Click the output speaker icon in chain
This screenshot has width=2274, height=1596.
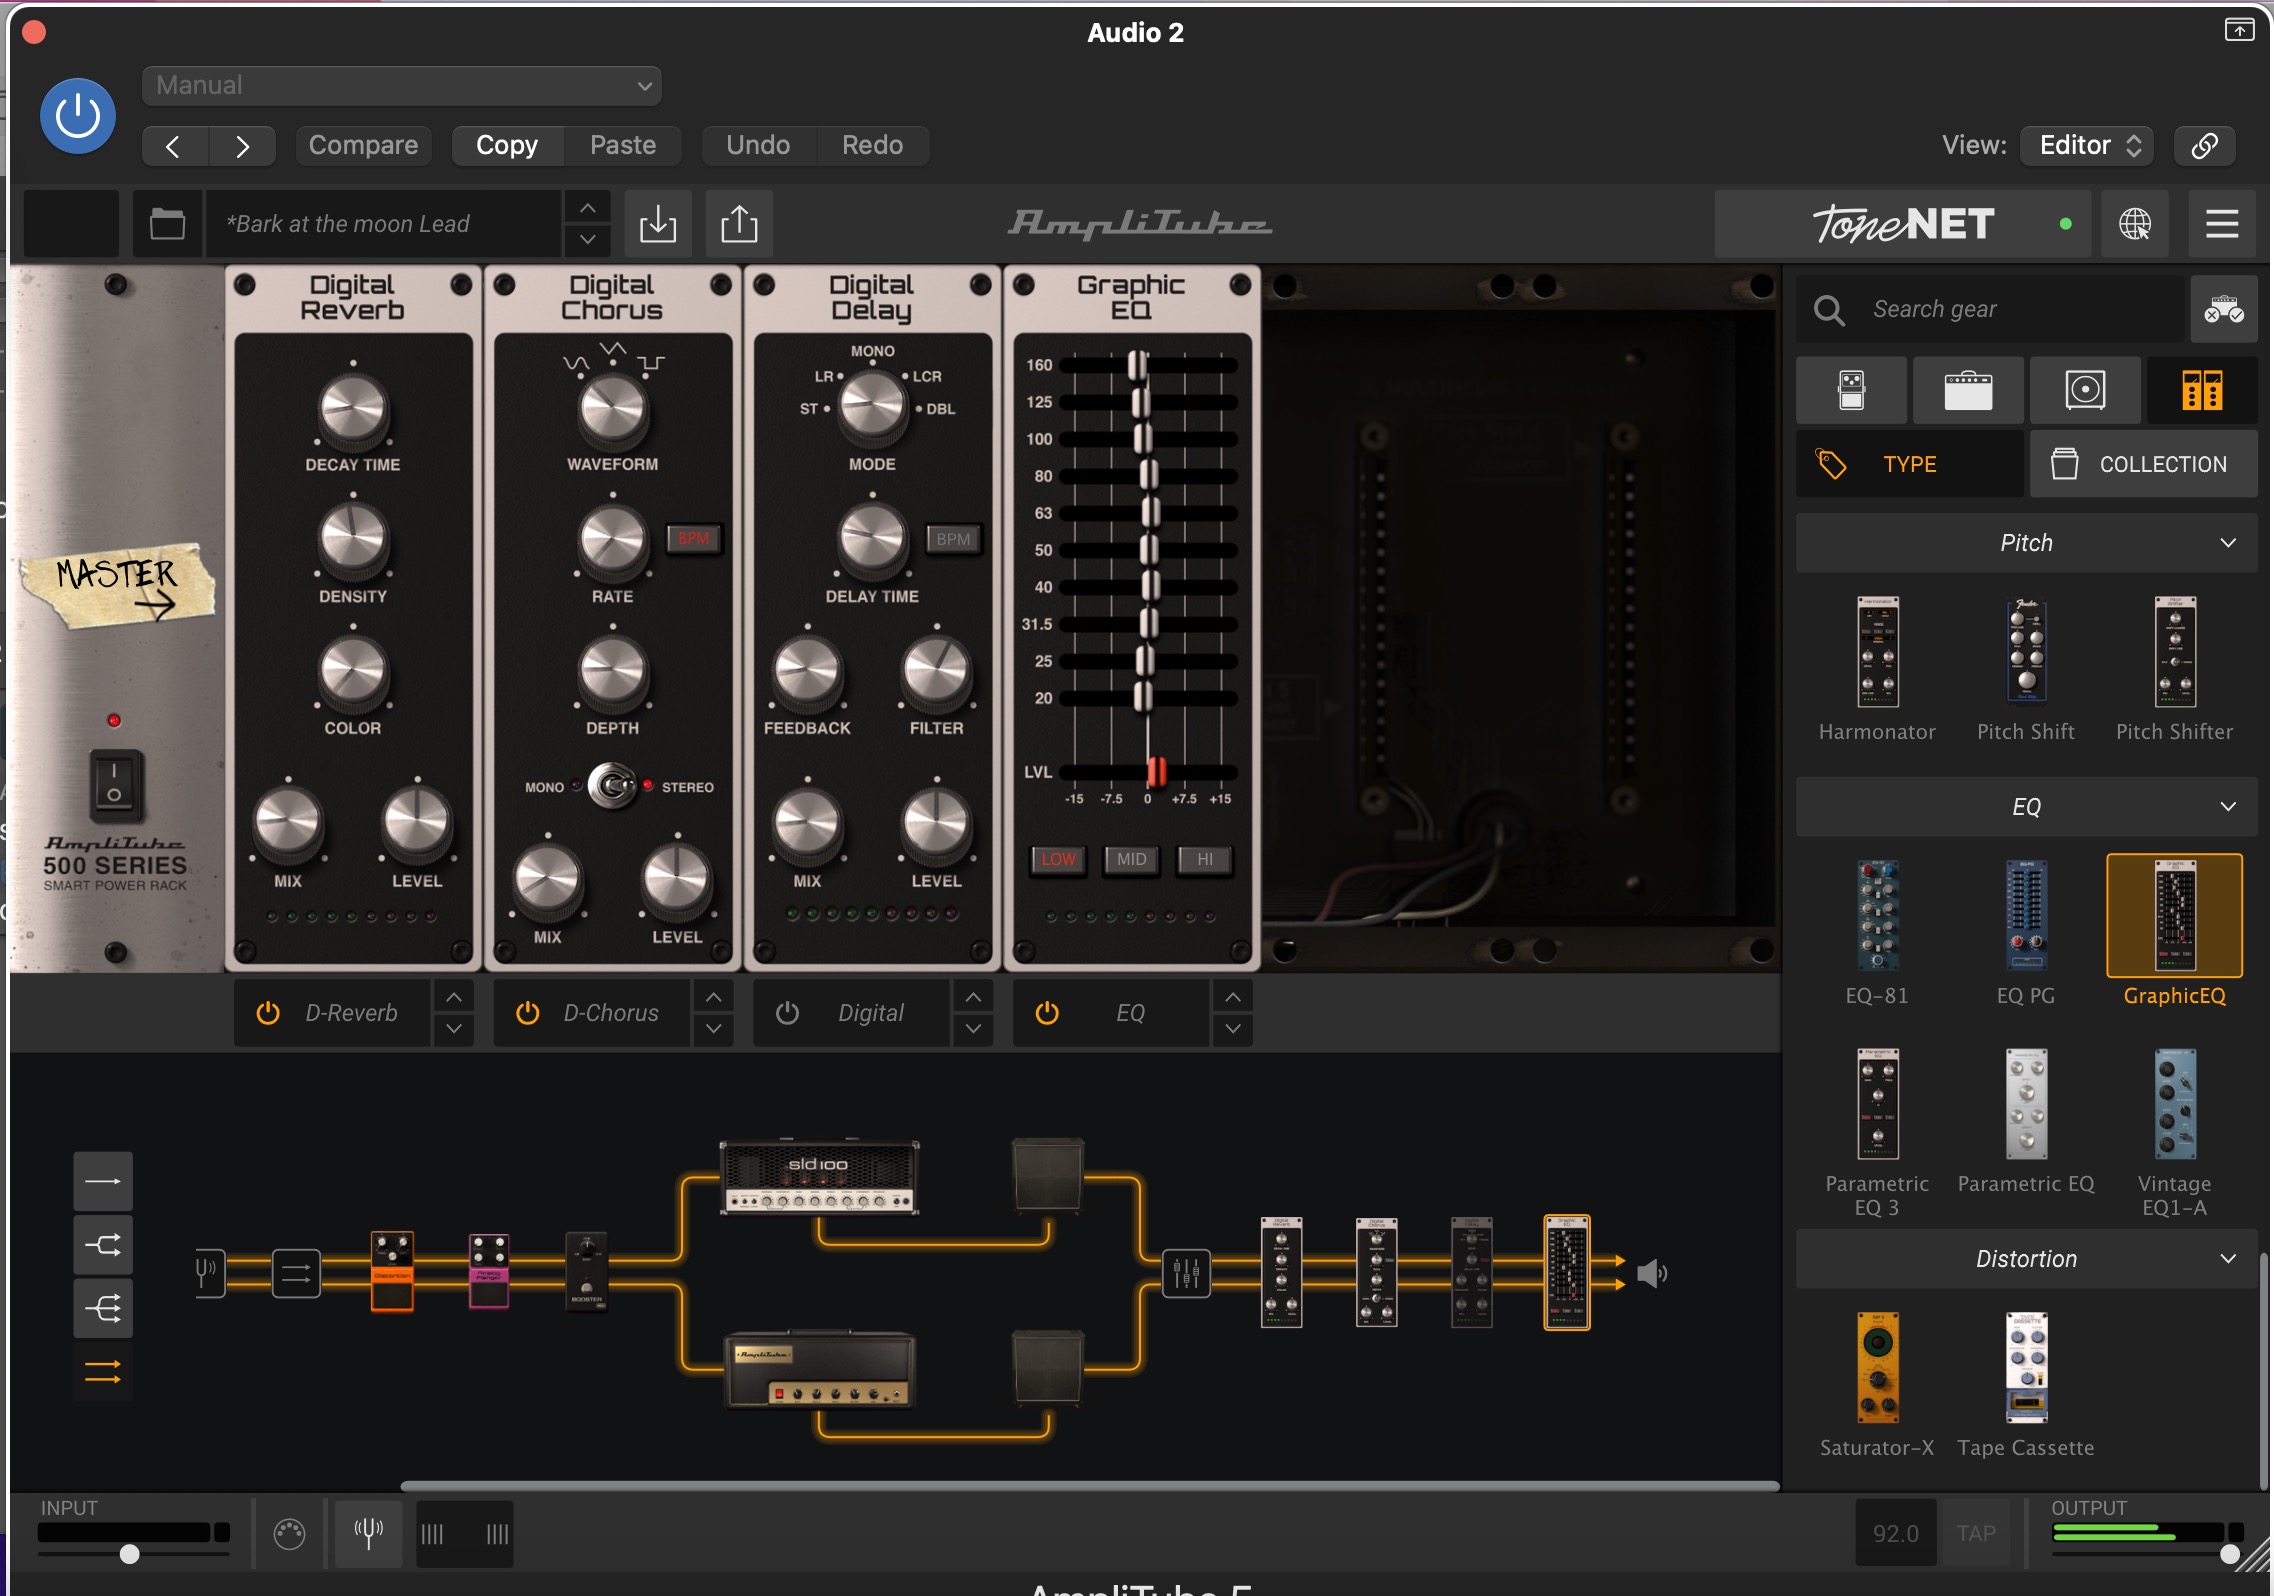click(1652, 1274)
